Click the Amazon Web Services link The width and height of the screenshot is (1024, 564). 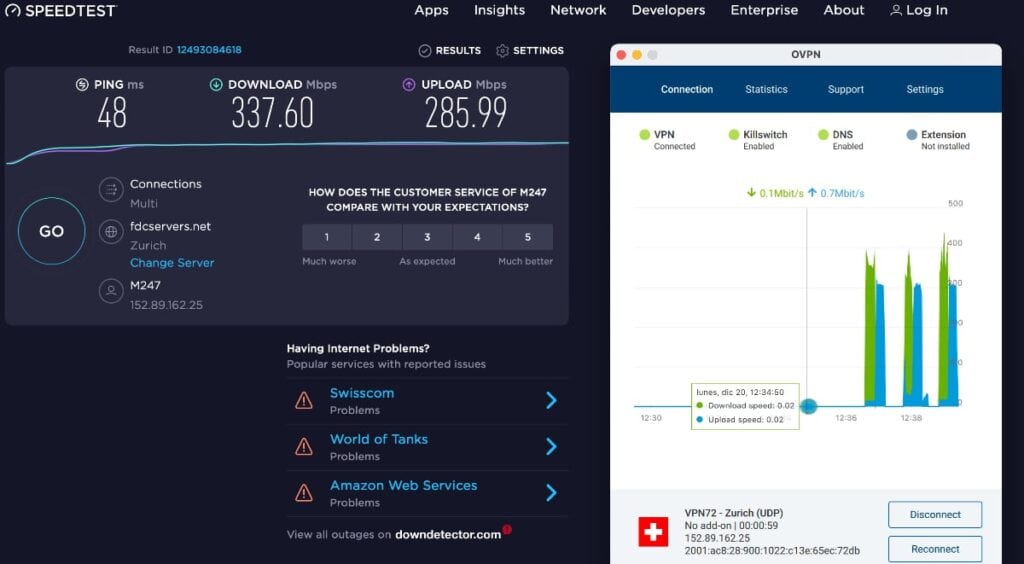click(404, 486)
